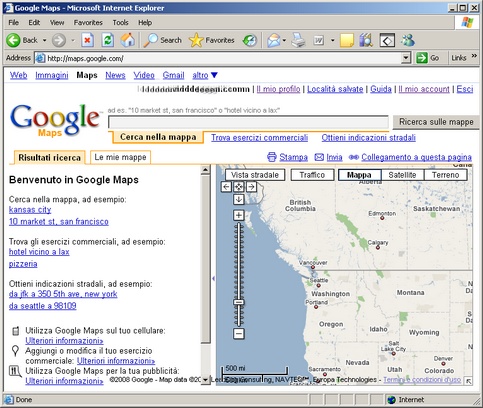This screenshot has height=408, width=483.
Task: Zoom out with the minus button
Action: click(x=239, y=333)
